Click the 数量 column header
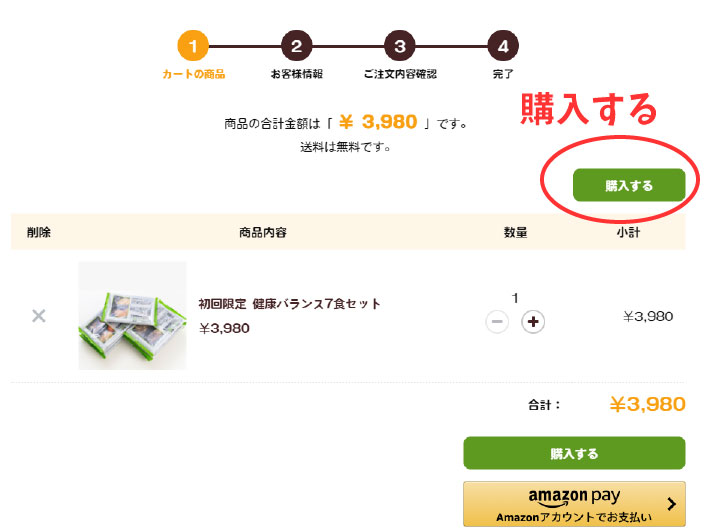The image size is (704, 530). [x=515, y=232]
